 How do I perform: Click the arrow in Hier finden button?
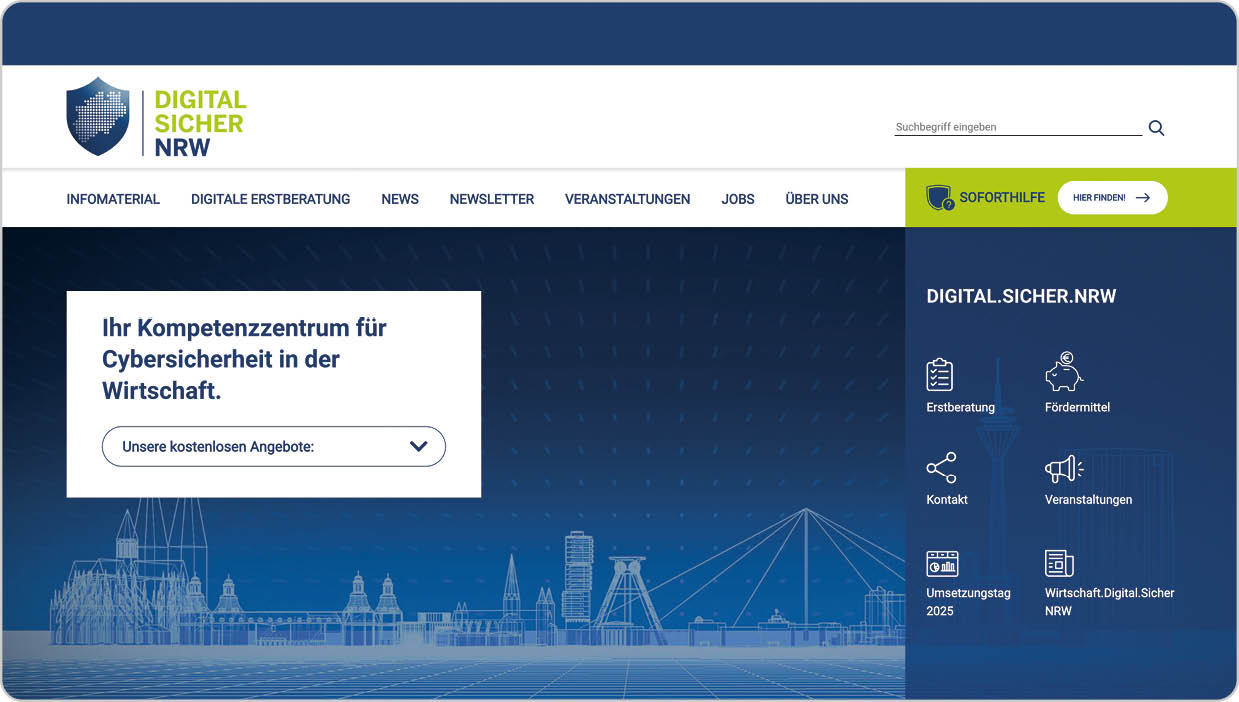(x=1143, y=198)
